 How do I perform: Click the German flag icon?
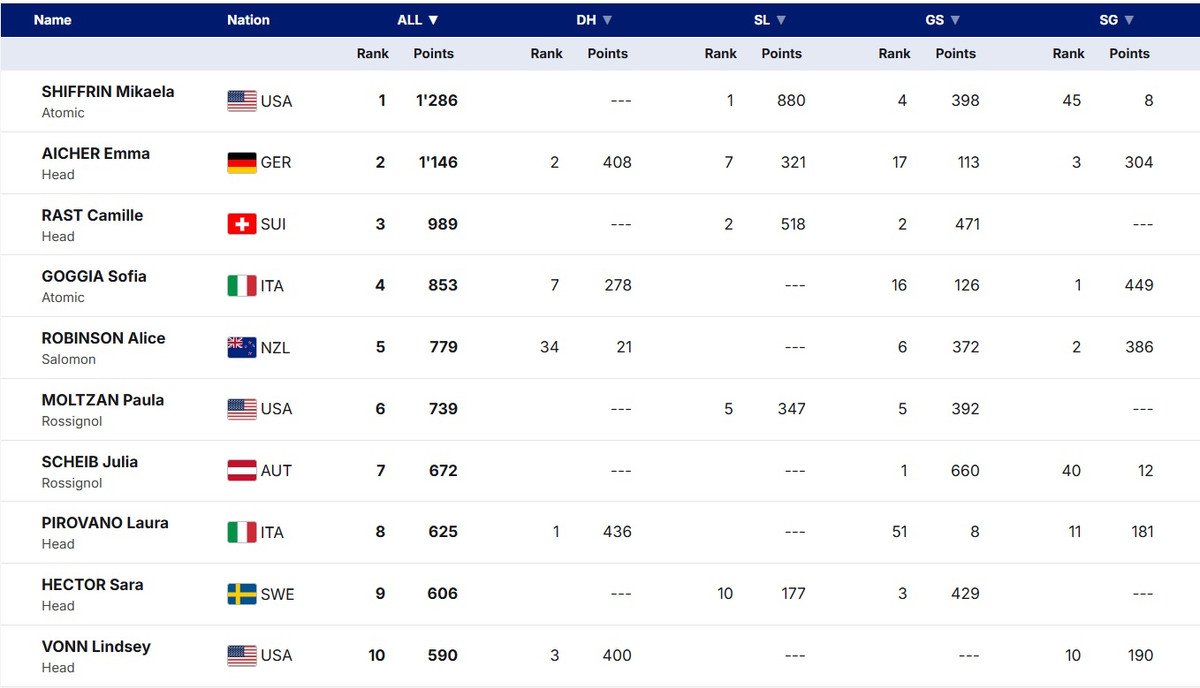(x=242, y=163)
